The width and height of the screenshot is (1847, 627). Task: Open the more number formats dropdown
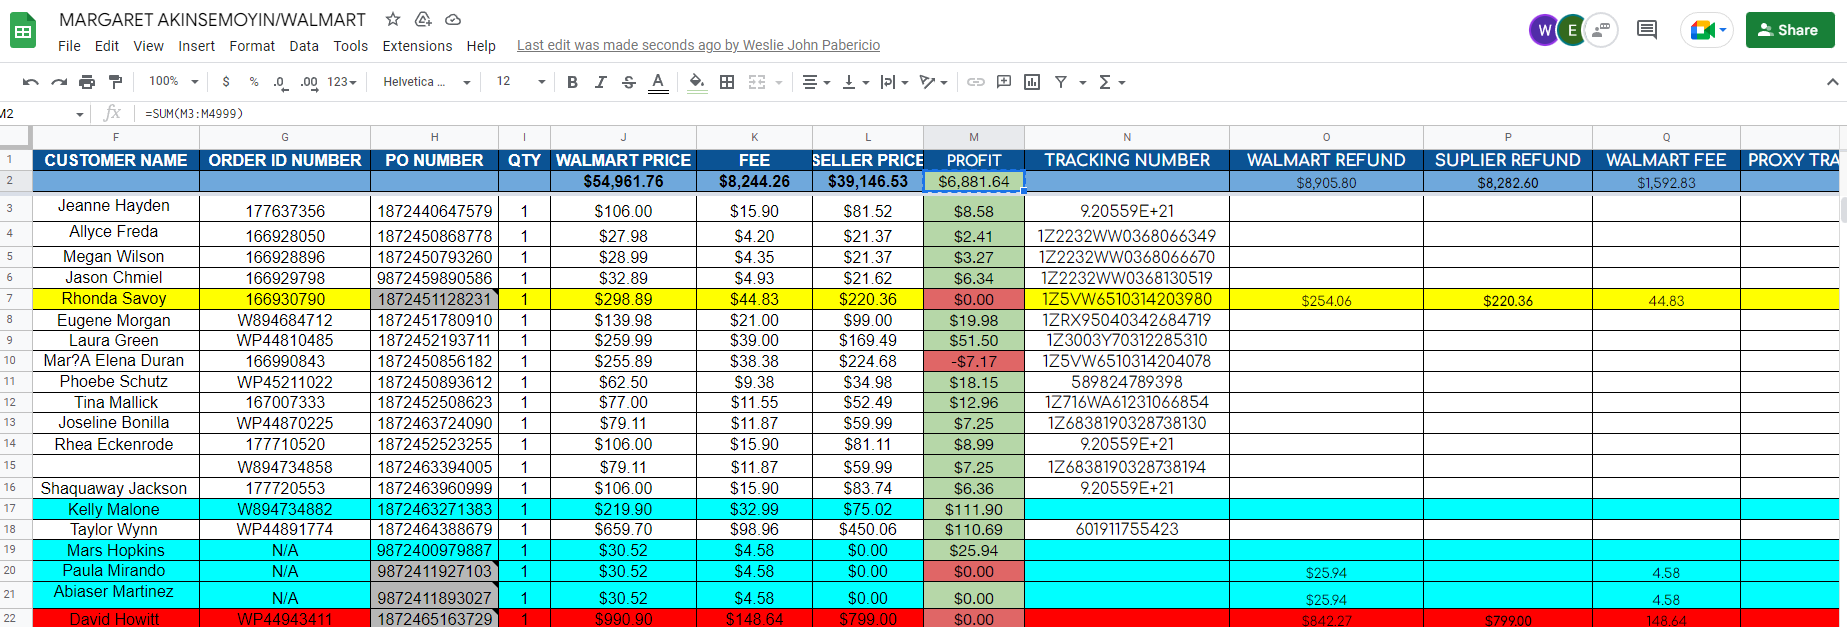coord(341,82)
